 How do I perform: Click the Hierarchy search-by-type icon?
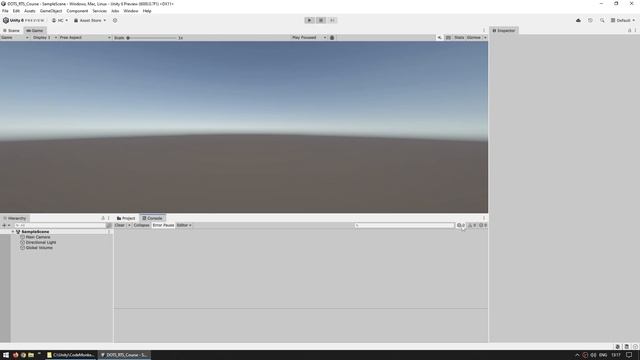[109, 225]
